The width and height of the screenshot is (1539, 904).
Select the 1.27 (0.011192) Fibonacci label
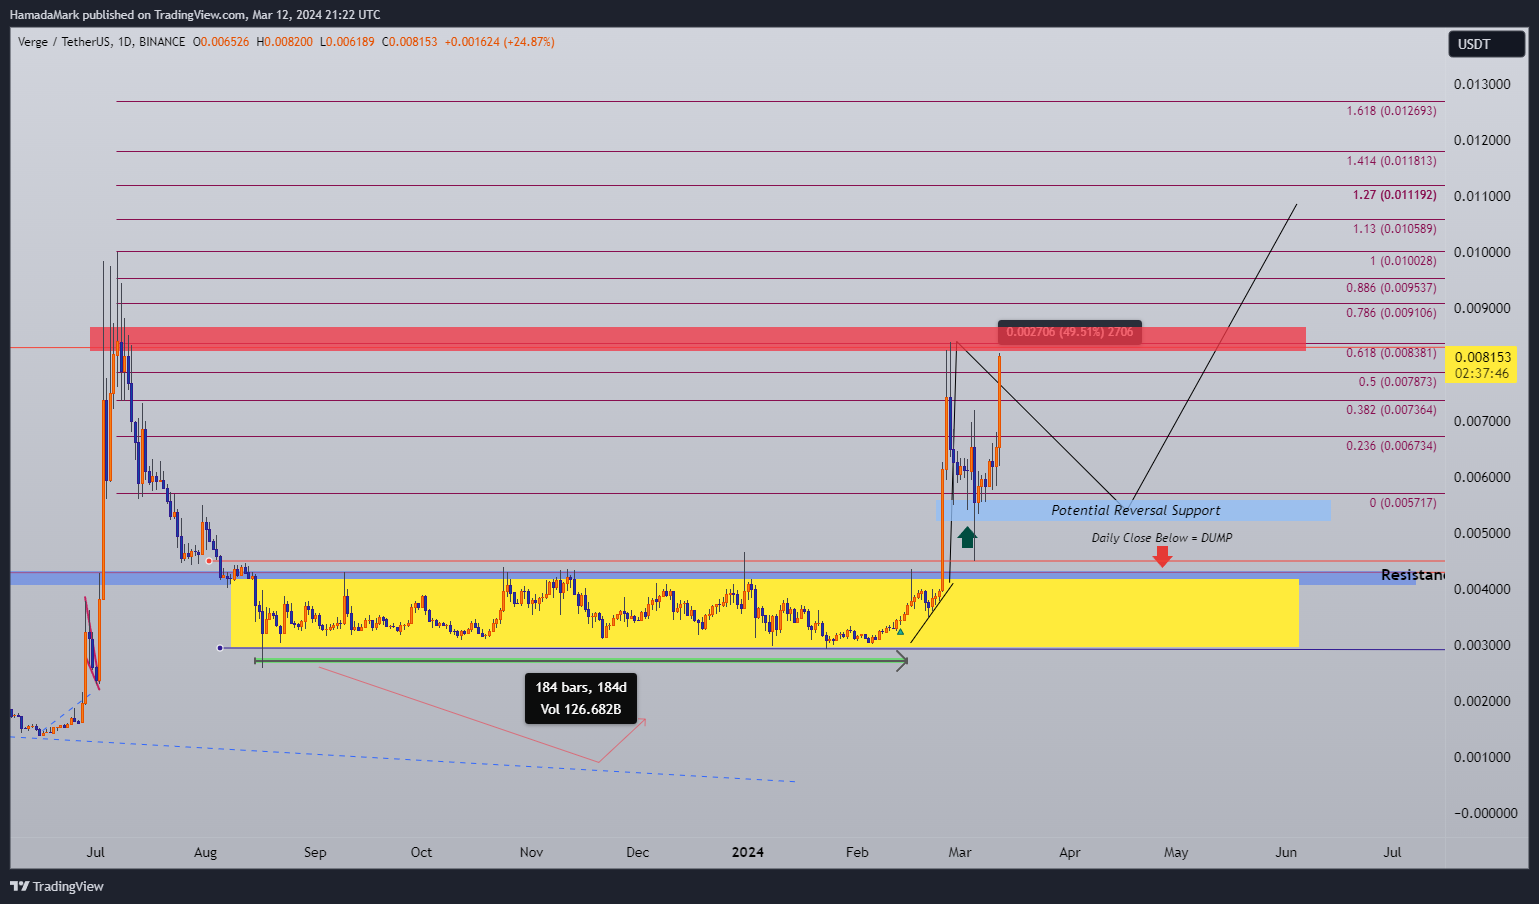[x=1394, y=195]
